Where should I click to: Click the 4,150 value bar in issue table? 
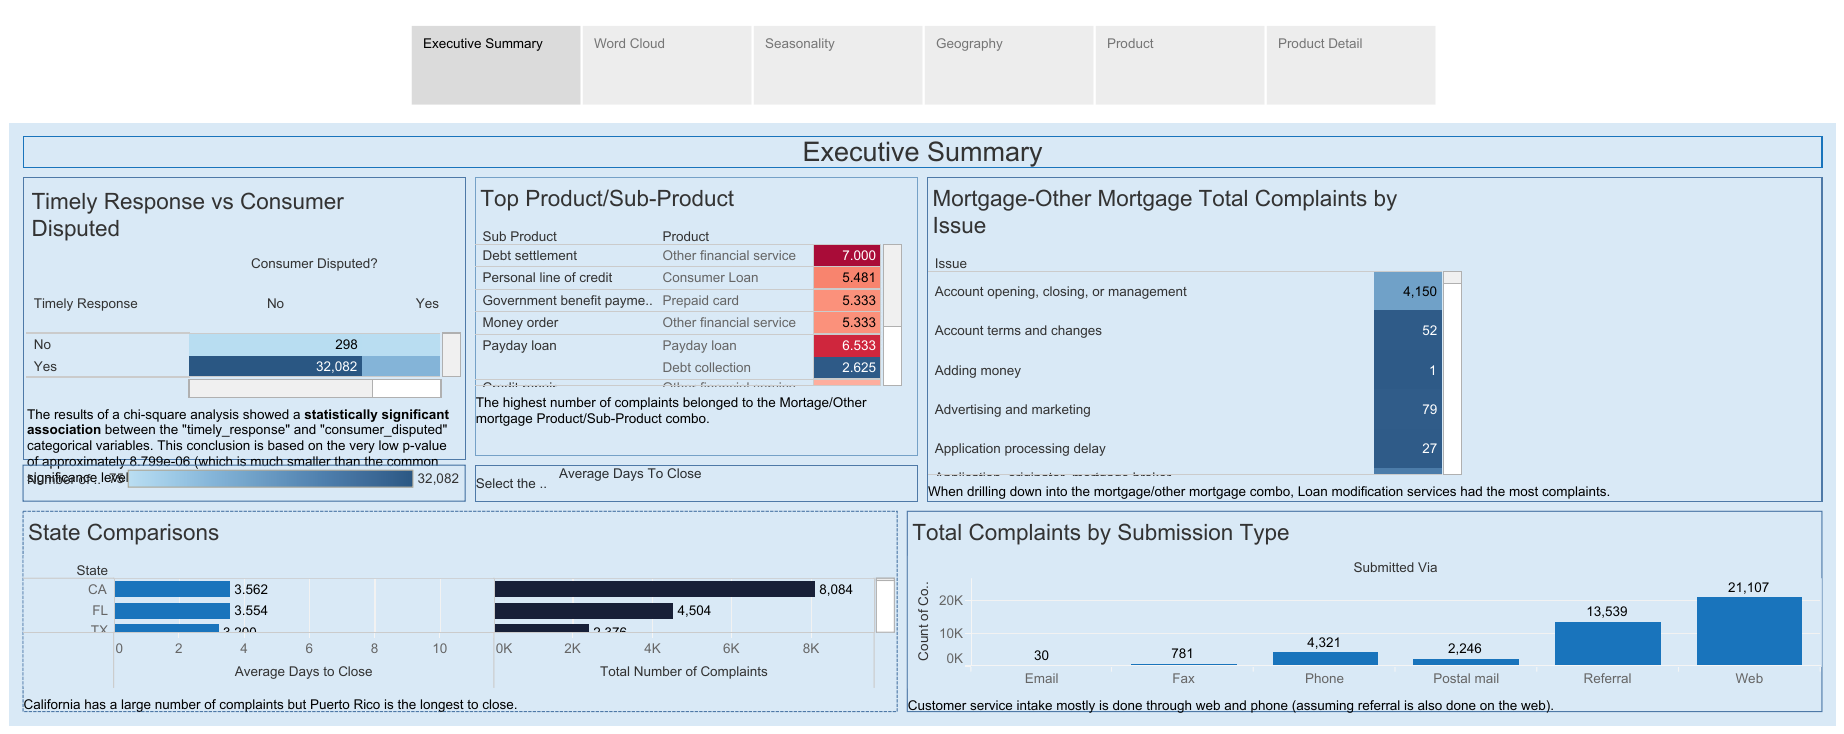[x=1408, y=291]
